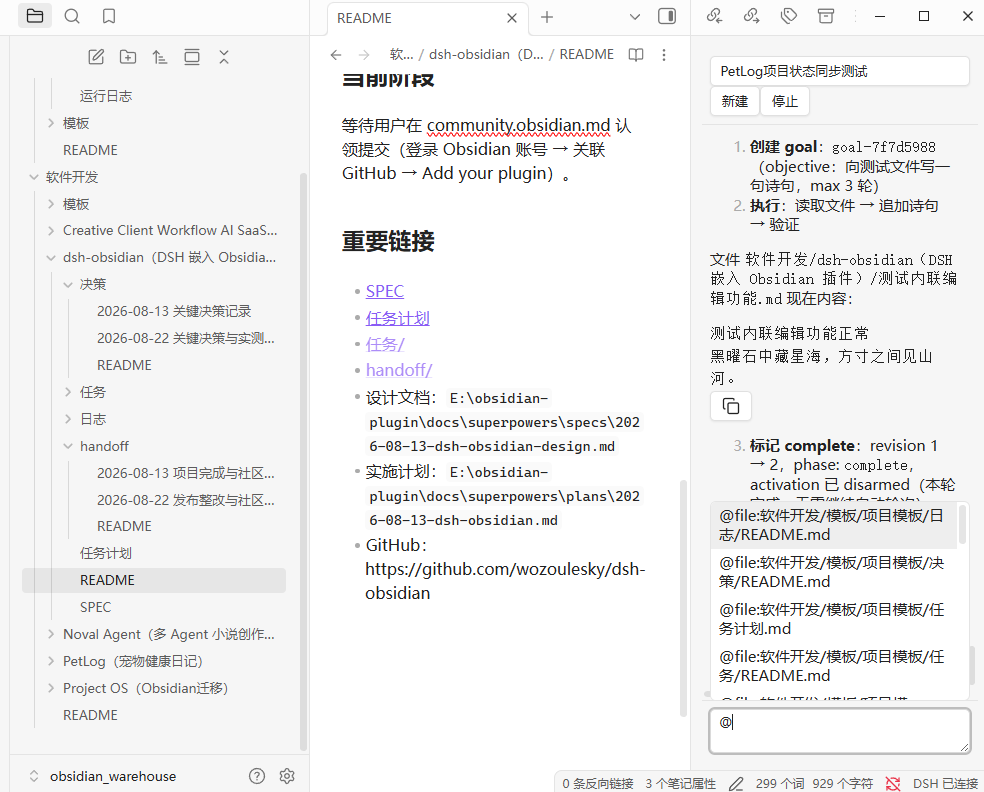Click the pencil editing mode status icon
This screenshot has width=984, height=792.
coord(736,783)
